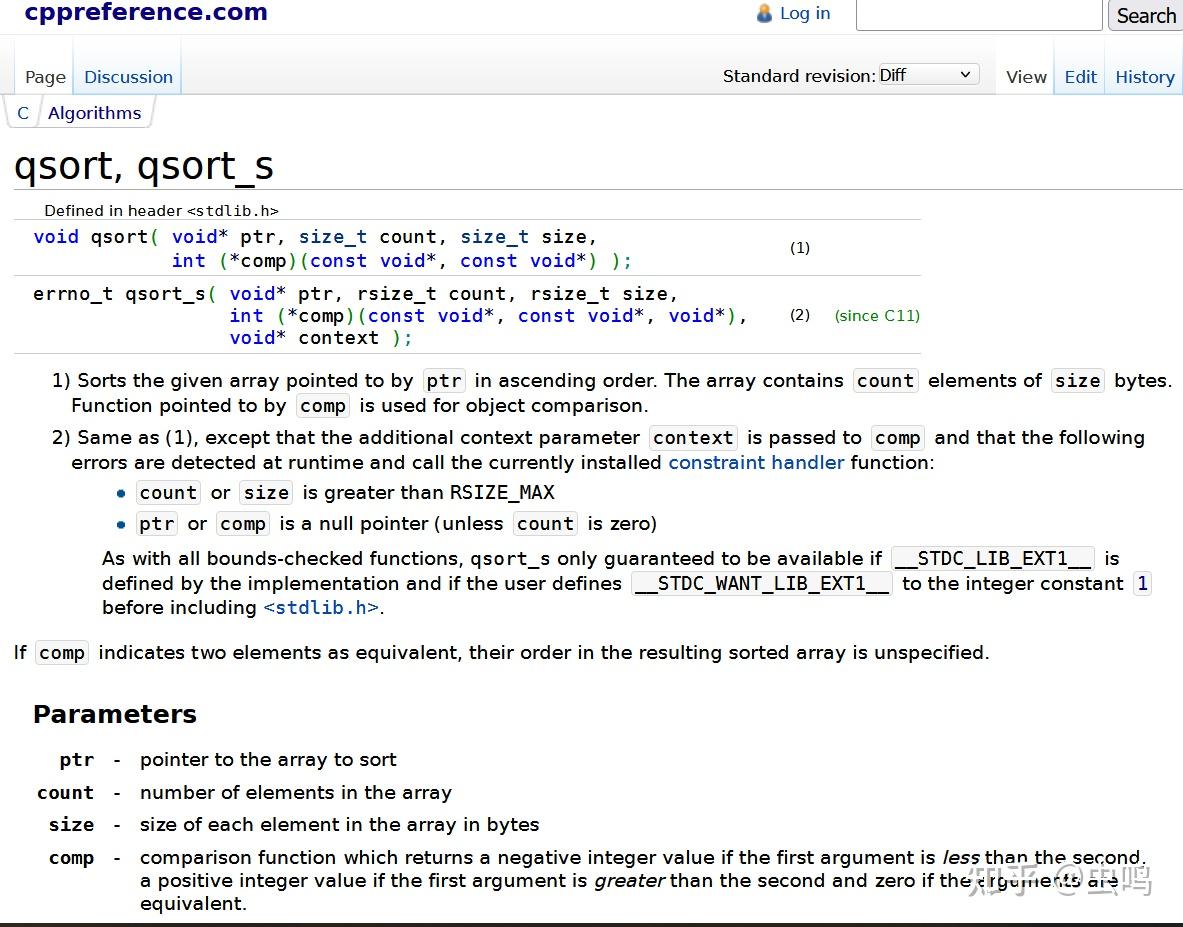Click the (since C11) version marker

(x=877, y=315)
